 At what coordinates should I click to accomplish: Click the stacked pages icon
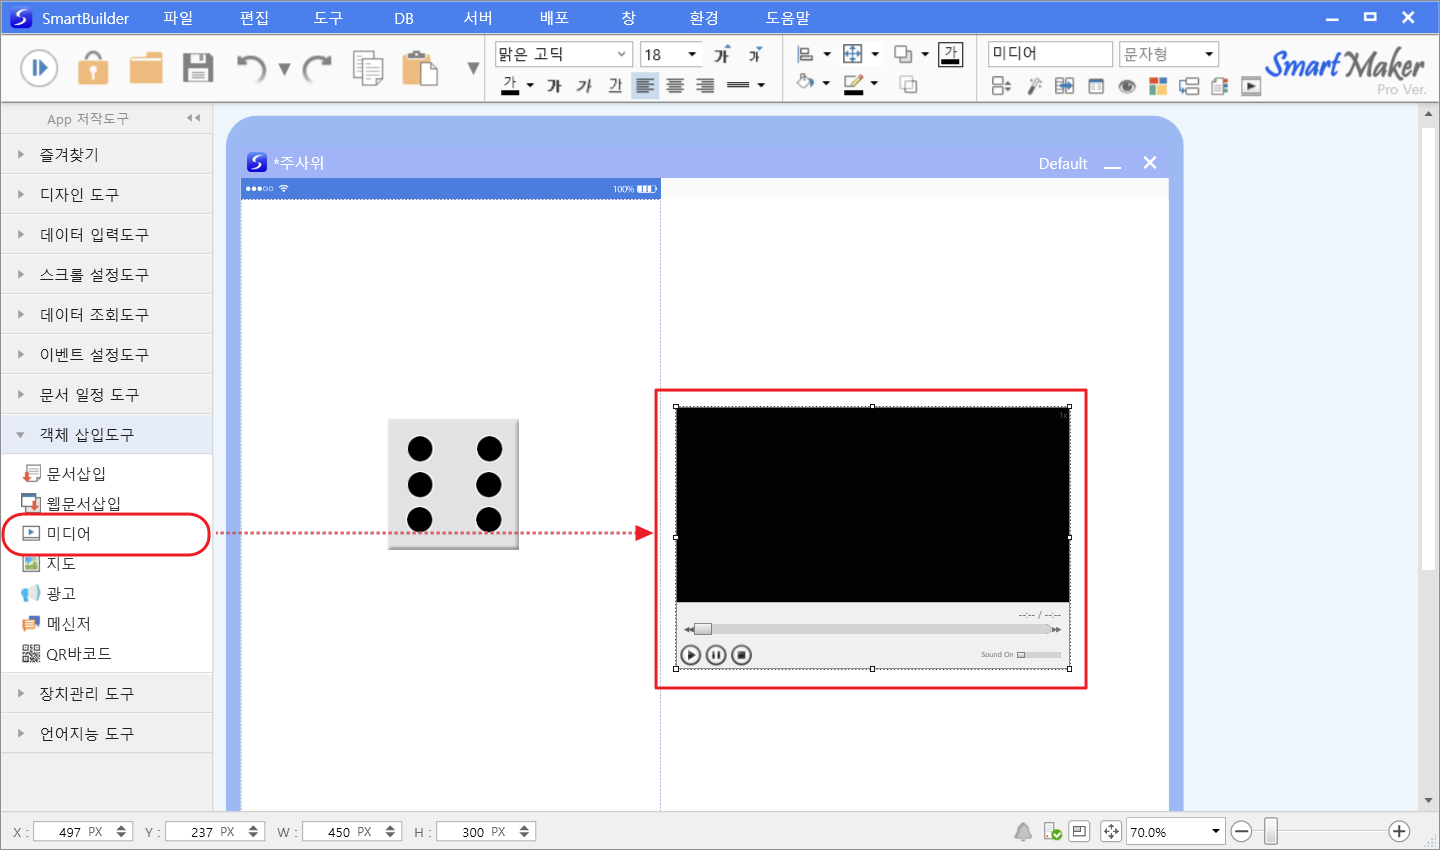pyautogui.click(x=1219, y=86)
